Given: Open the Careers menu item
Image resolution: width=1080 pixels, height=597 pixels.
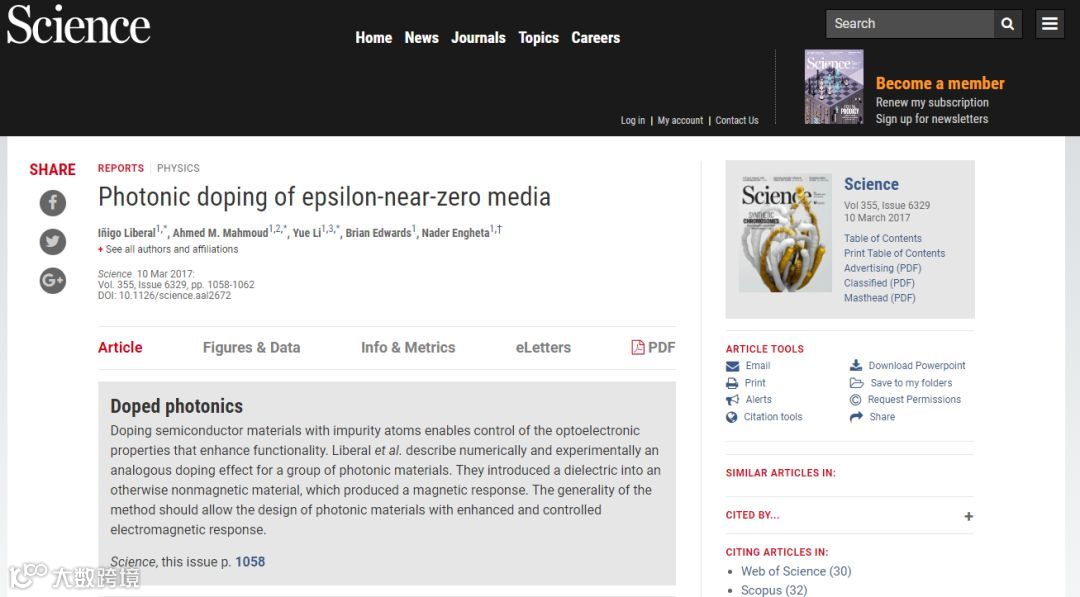Looking at the screenshot, I should coord(595,38).
